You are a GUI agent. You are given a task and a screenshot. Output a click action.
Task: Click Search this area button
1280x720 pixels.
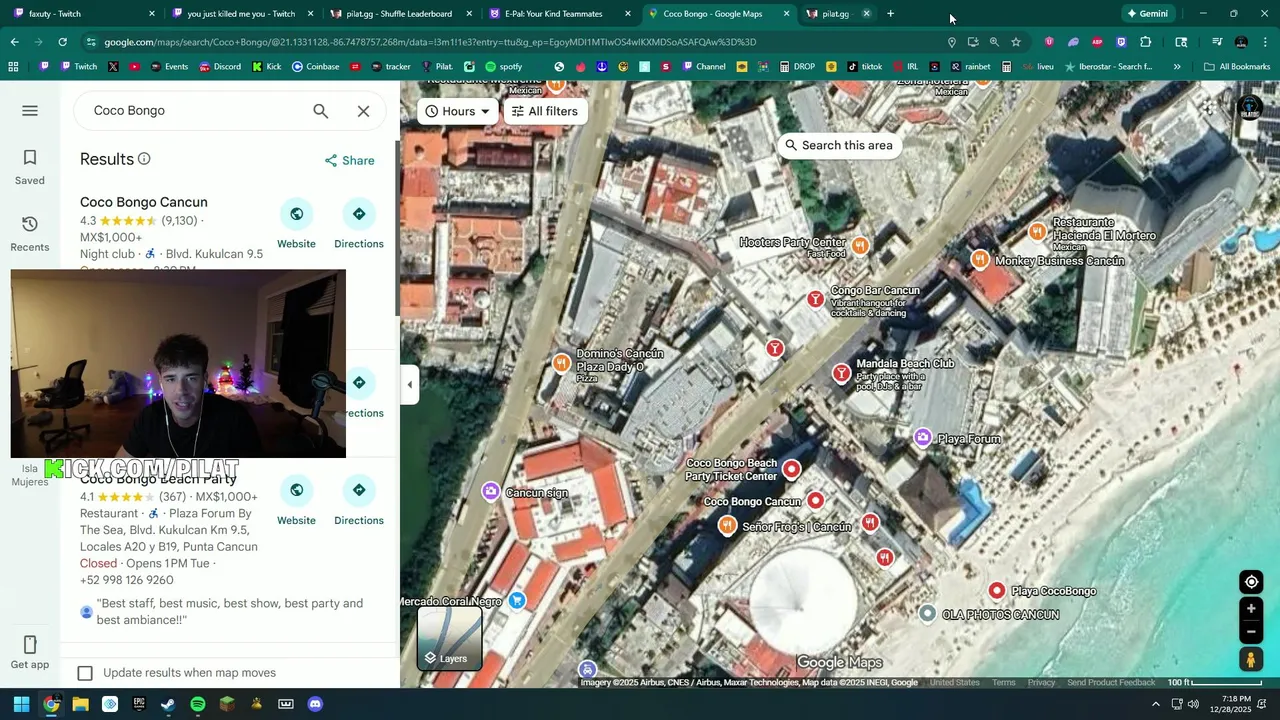(837, 145)
